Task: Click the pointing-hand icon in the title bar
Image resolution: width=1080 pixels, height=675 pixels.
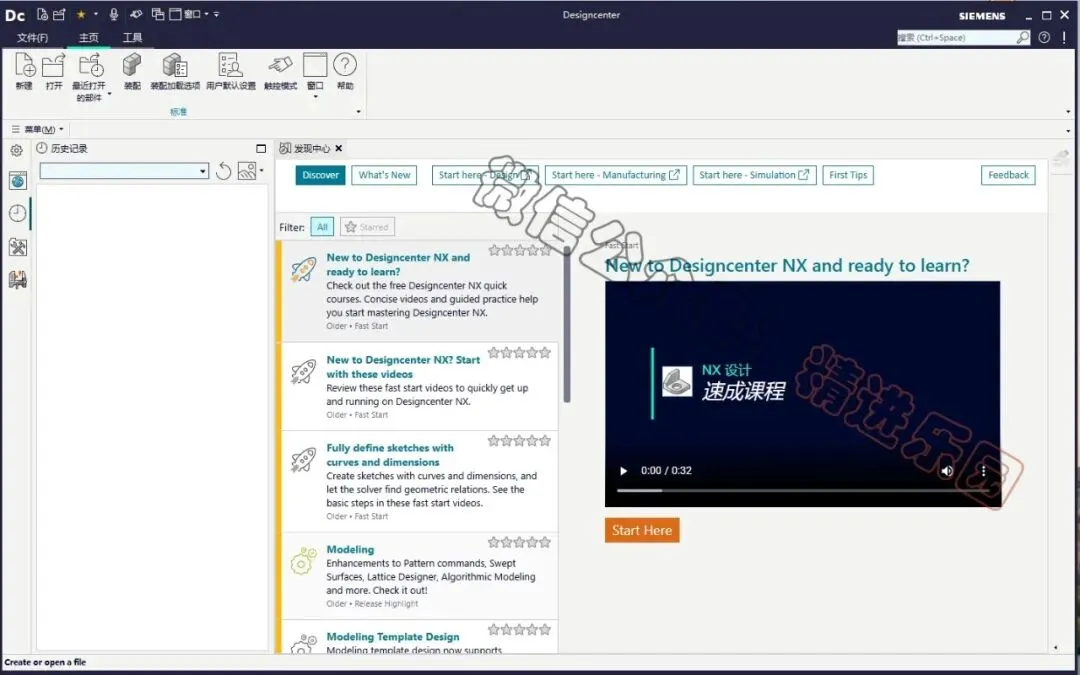Action: click(x=136, y=14)
